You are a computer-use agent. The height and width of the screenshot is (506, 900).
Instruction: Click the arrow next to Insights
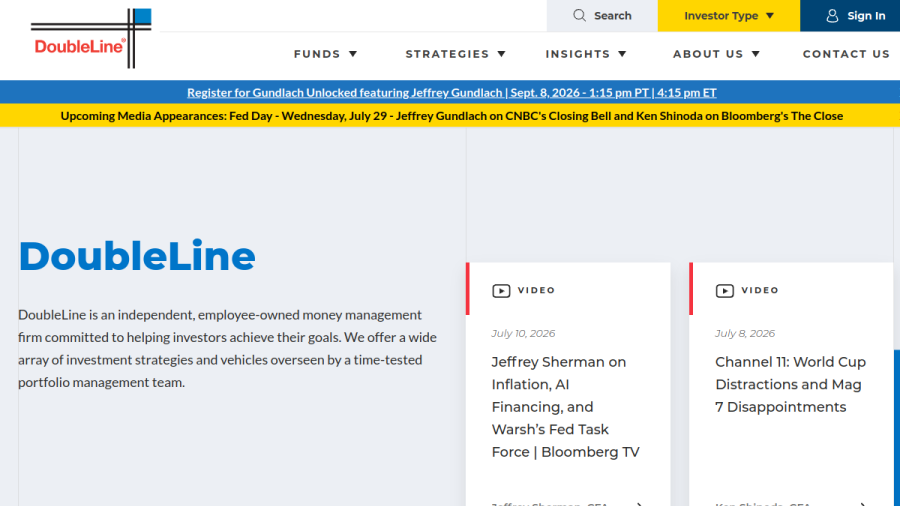[x=622, y=54]
